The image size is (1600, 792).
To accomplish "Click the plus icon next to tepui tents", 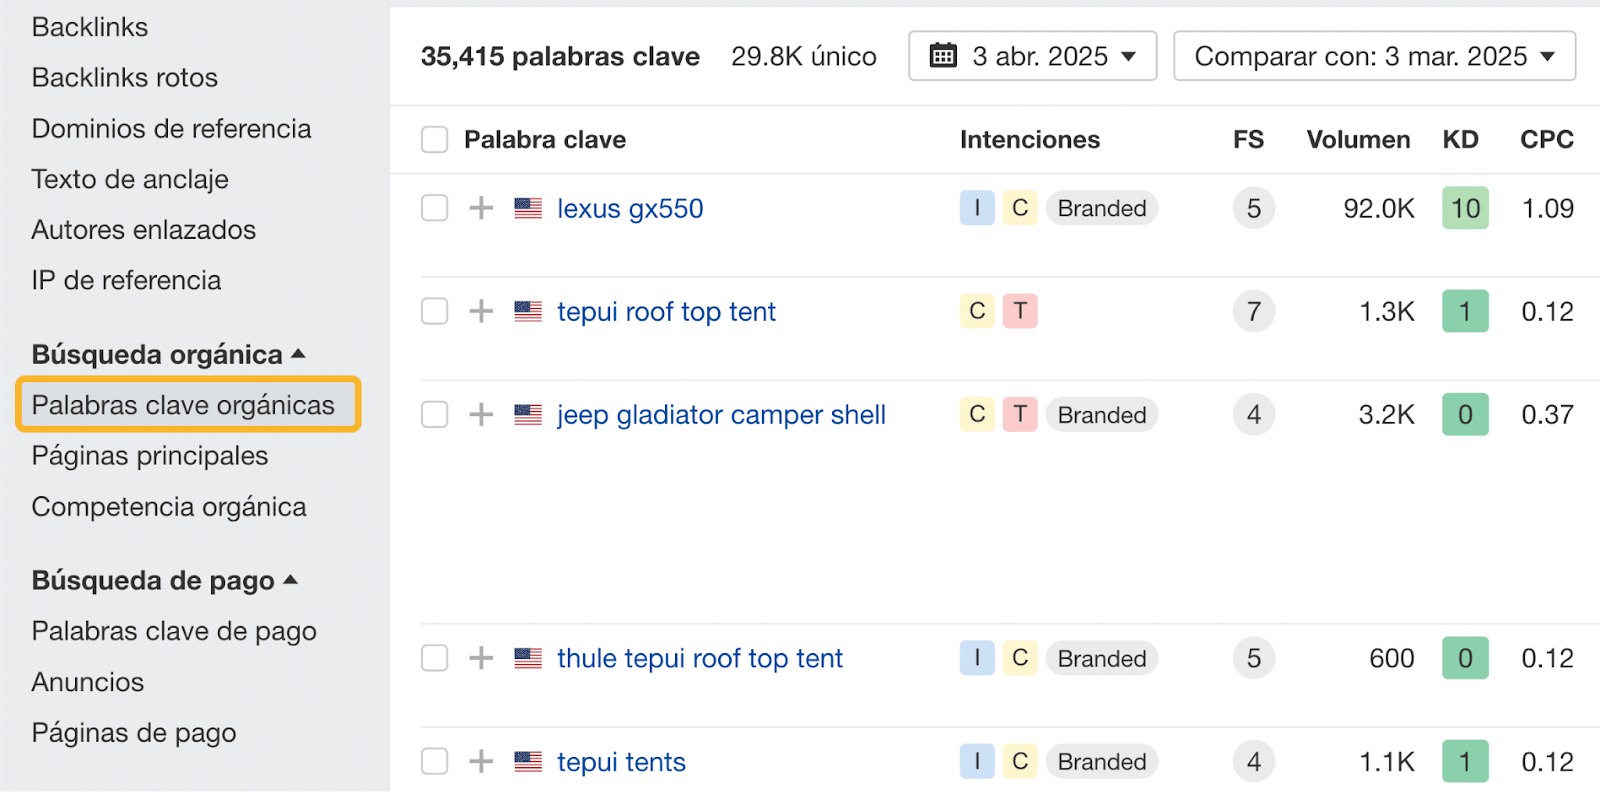I will [481, 761].
